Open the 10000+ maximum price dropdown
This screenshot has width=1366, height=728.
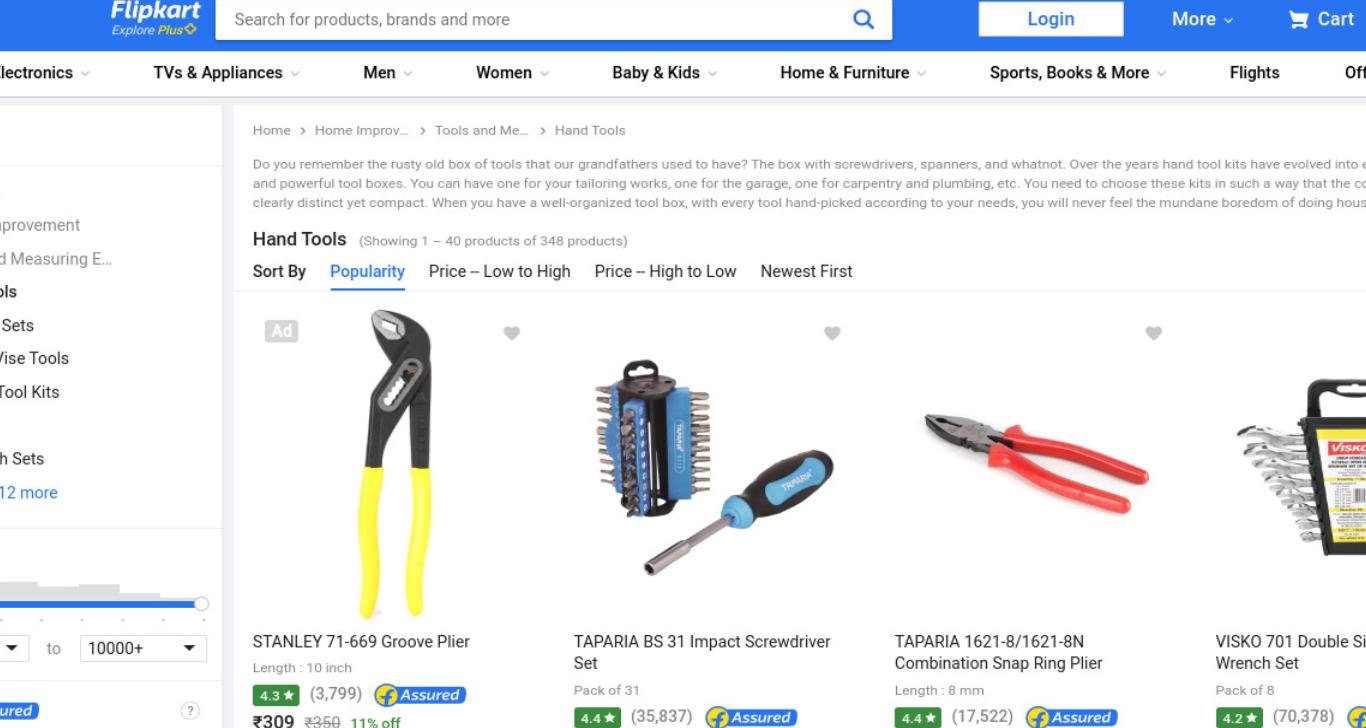point(143,648)
